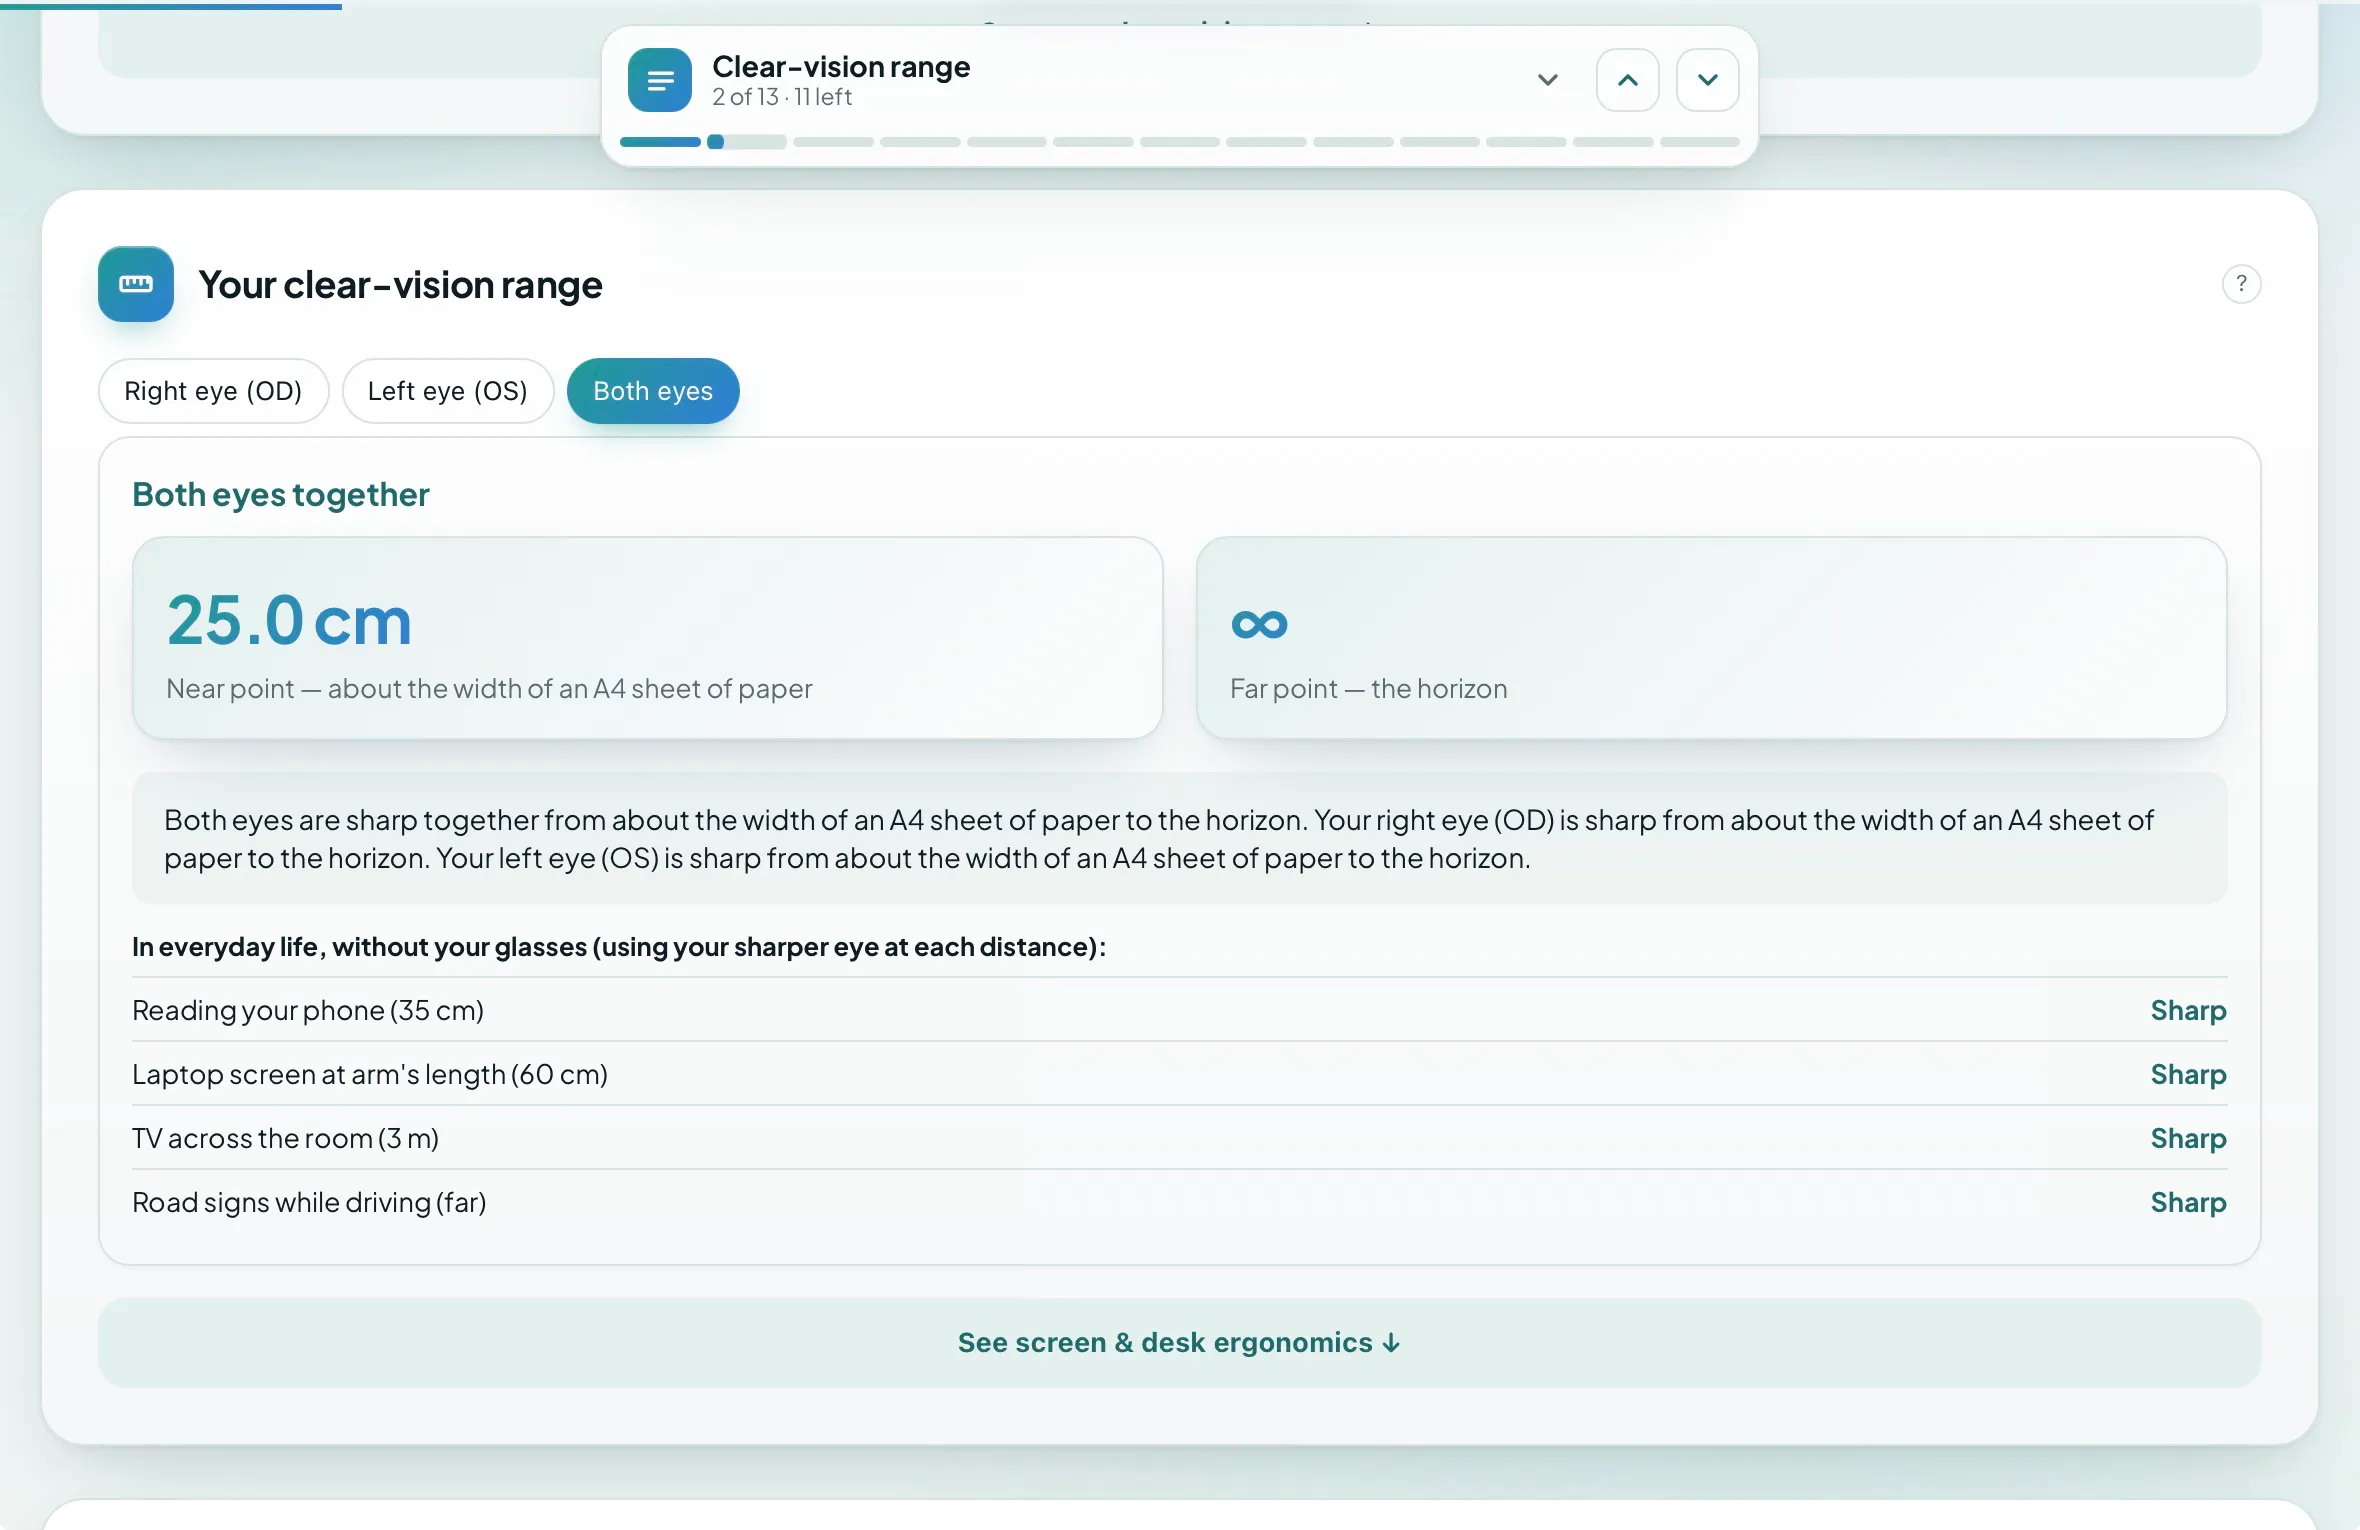This screenshot has height=1530, width=2360.
Task: Expand the Clear-vision range section dropdown
Action: (x=1547, y=80)
